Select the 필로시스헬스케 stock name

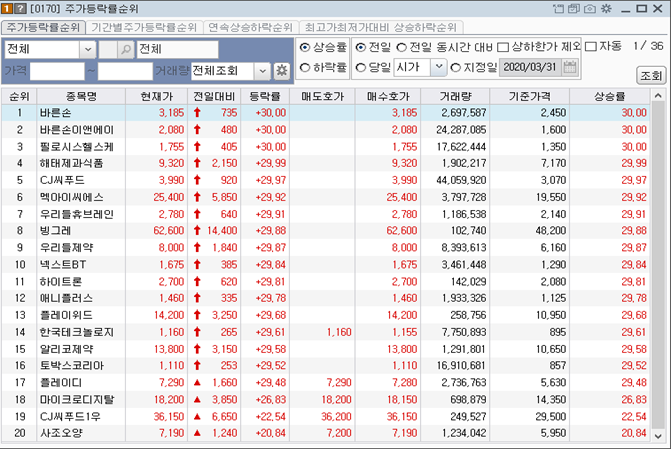pyautogui.click(x=77, y=147)
